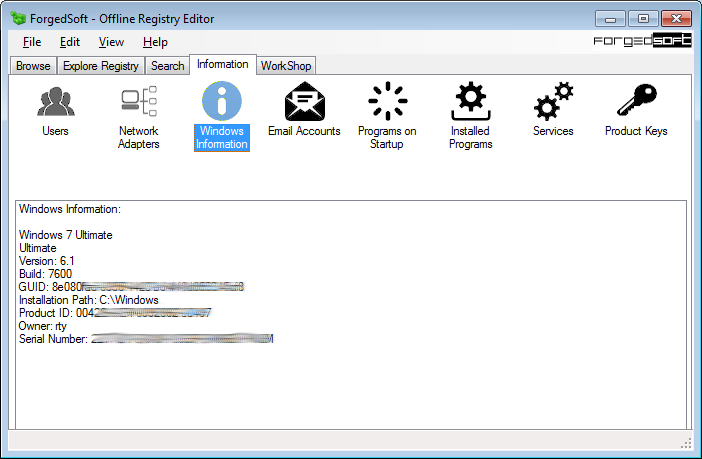The height and width of the screenshot is (459, 702).
Task: Click the Serial Number line
Action: pos(146,339)
